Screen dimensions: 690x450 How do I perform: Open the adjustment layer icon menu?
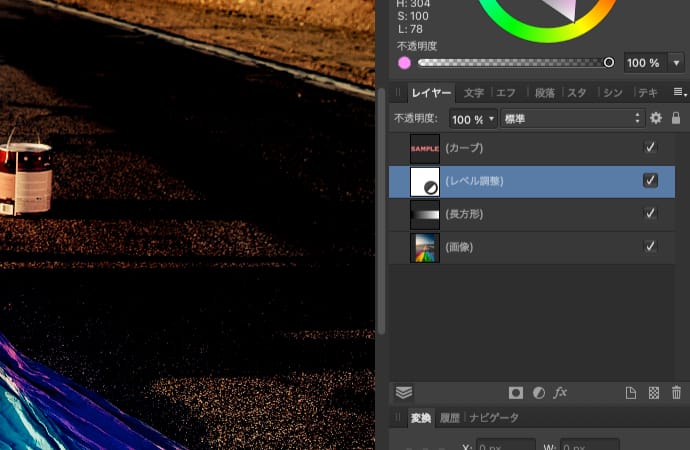[x=539, y=393]
